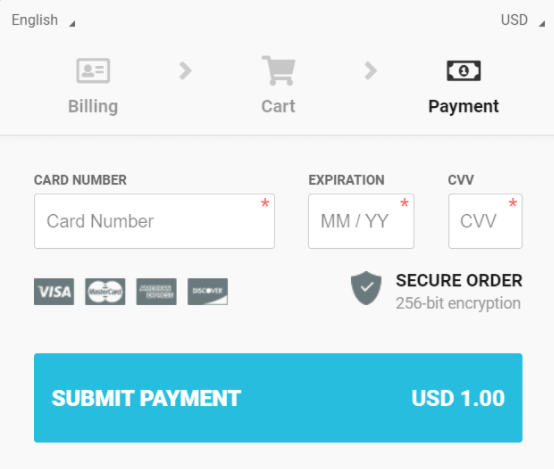The image size is (554, 469).
Task: Click the secure order shield icon
Action: (366, 288)
